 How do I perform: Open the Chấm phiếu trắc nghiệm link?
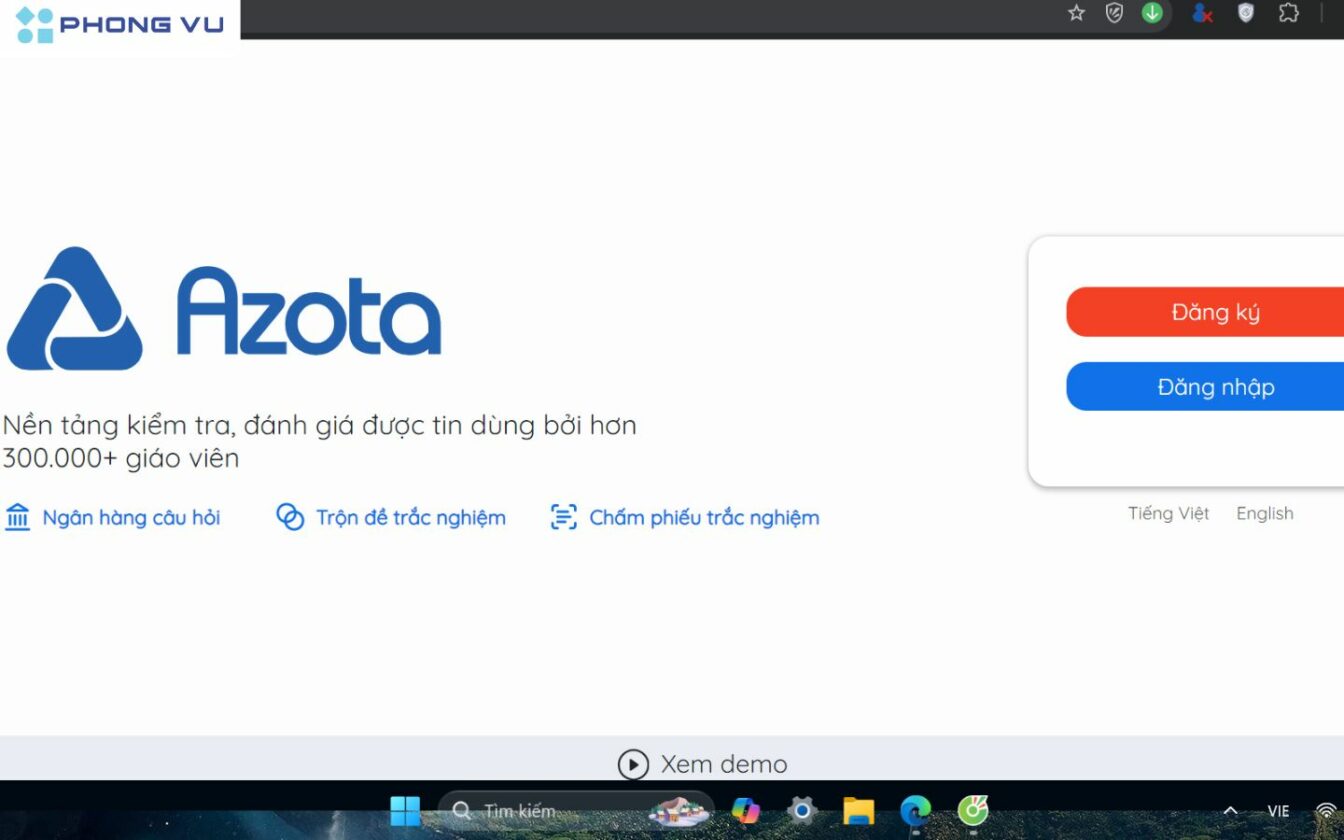(704, 518)
